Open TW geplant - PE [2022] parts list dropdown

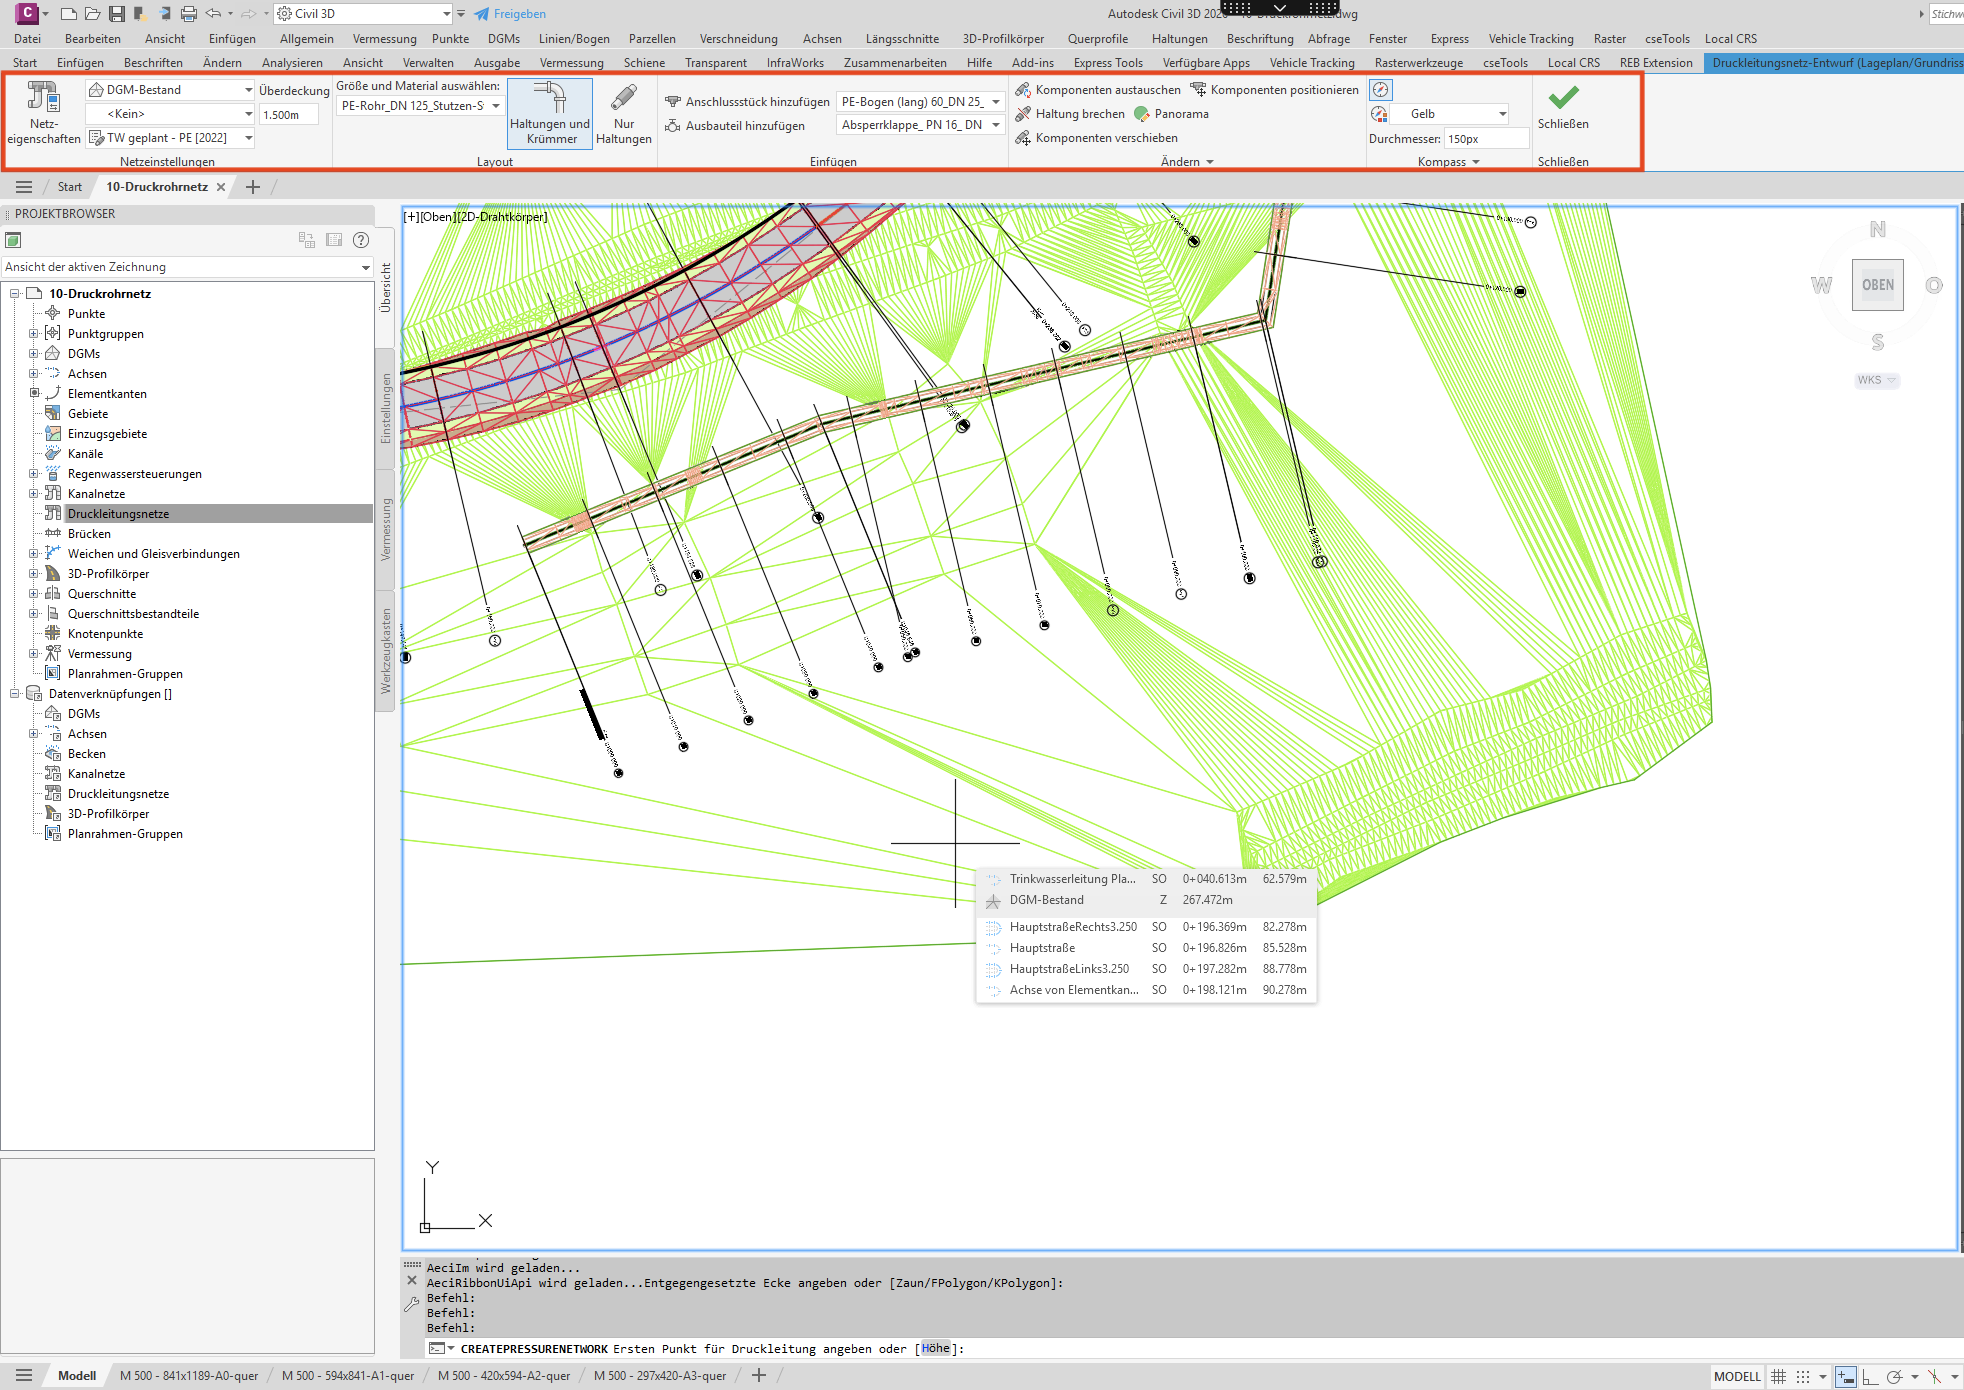coord(171,138)
